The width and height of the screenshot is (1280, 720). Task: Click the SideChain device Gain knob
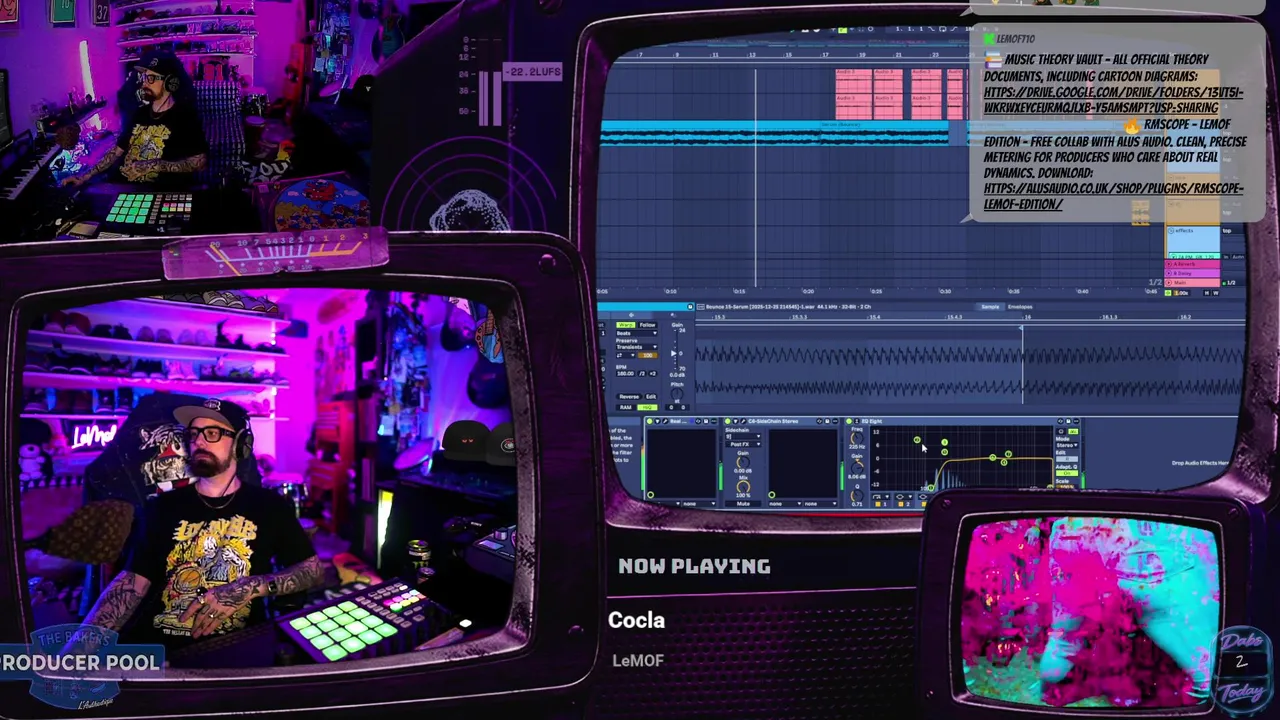[742, 462]
